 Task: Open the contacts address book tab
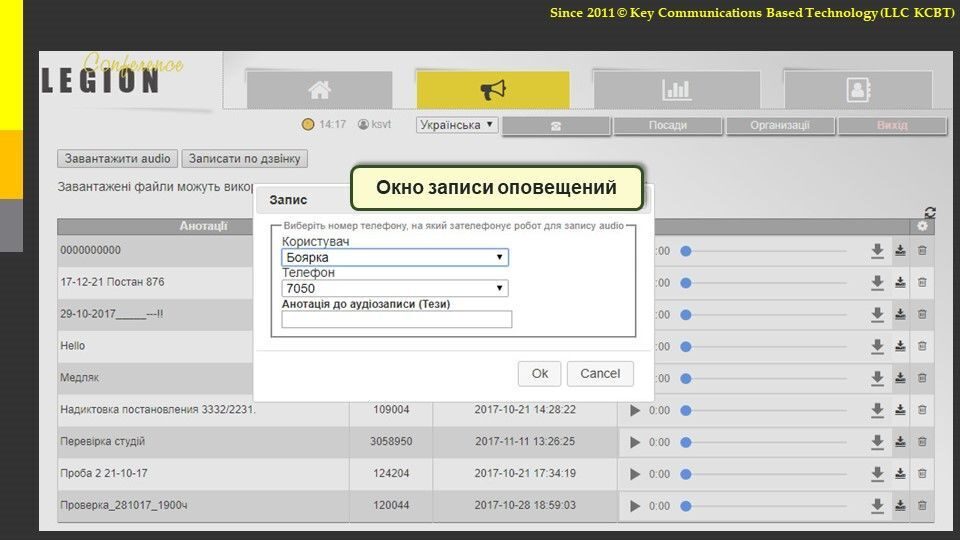(x=857, y=90)
